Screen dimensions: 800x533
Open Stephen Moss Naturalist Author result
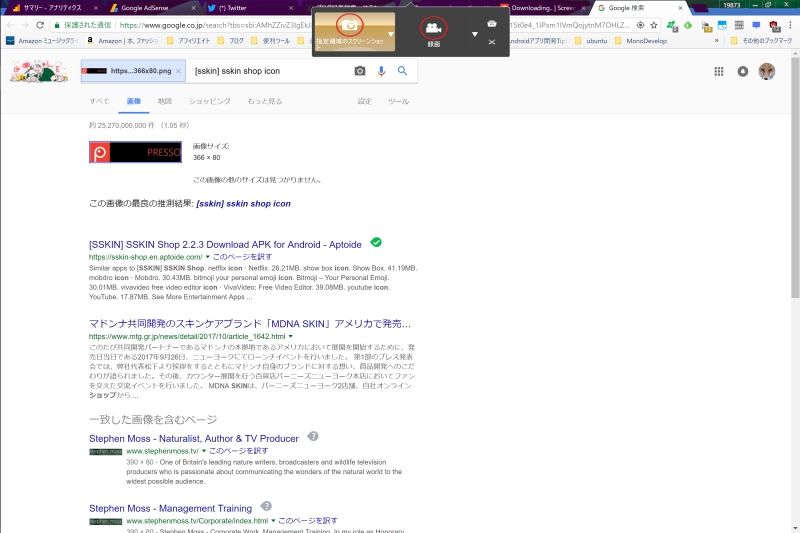(193, 439)
